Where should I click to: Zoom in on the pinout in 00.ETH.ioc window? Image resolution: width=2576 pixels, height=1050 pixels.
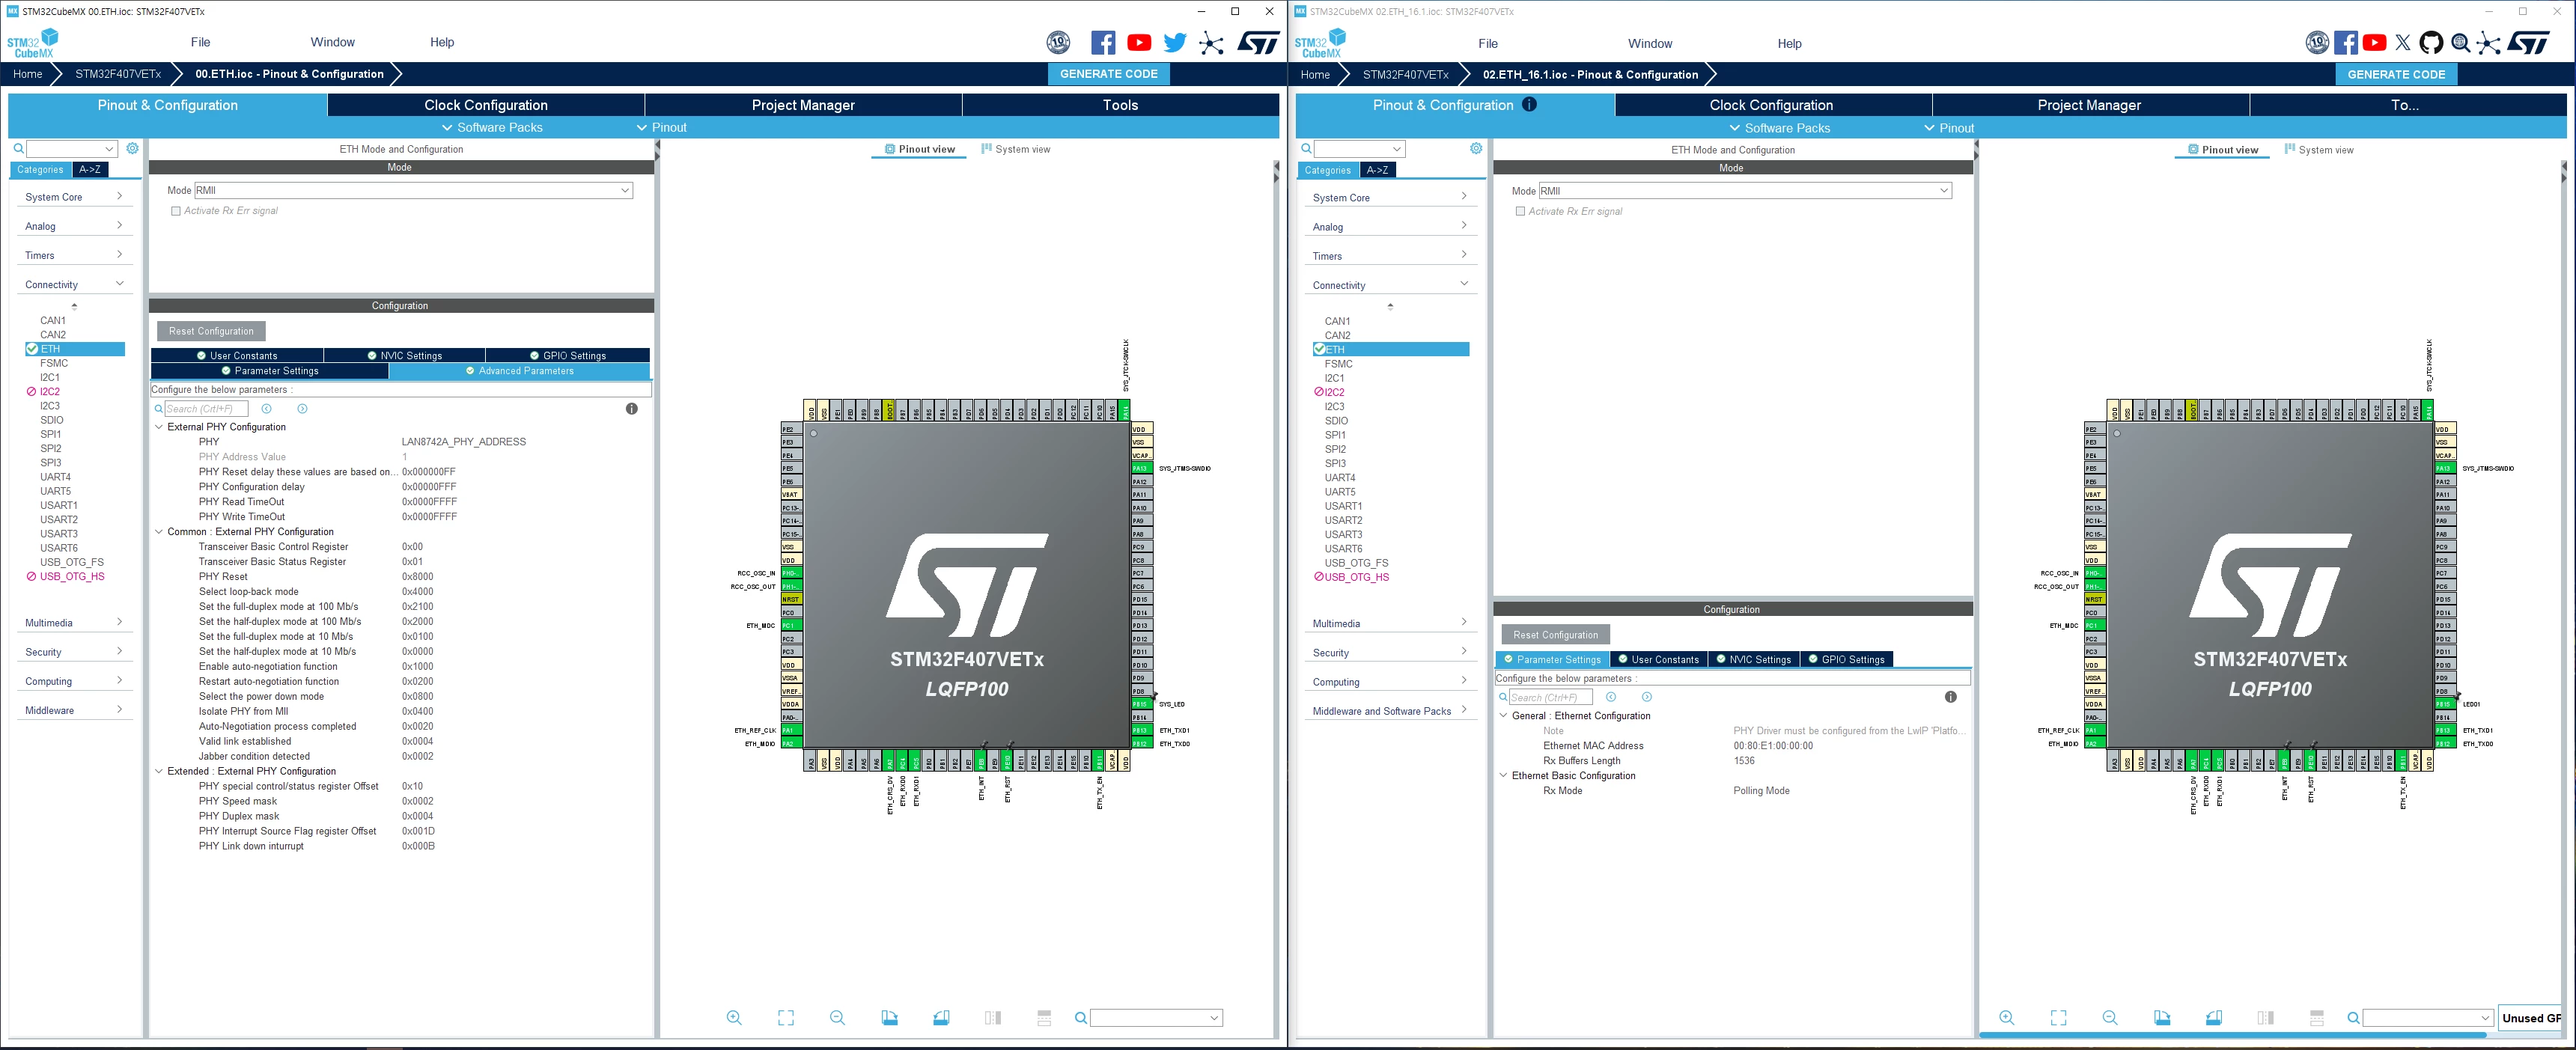(x=734, y=1018)
